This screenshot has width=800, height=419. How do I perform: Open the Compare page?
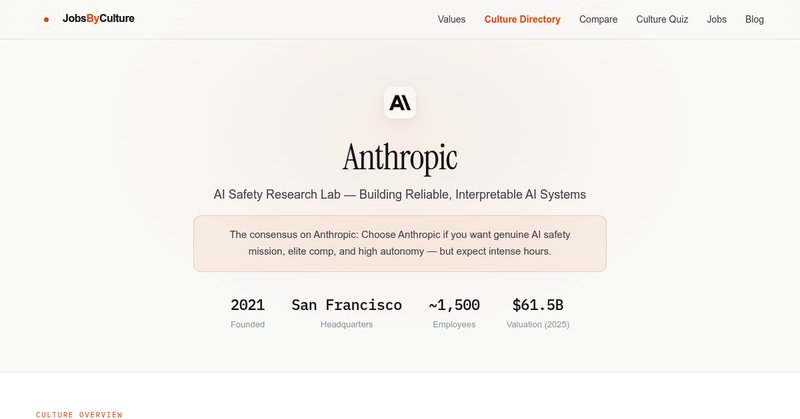click(x=598, y=19)
